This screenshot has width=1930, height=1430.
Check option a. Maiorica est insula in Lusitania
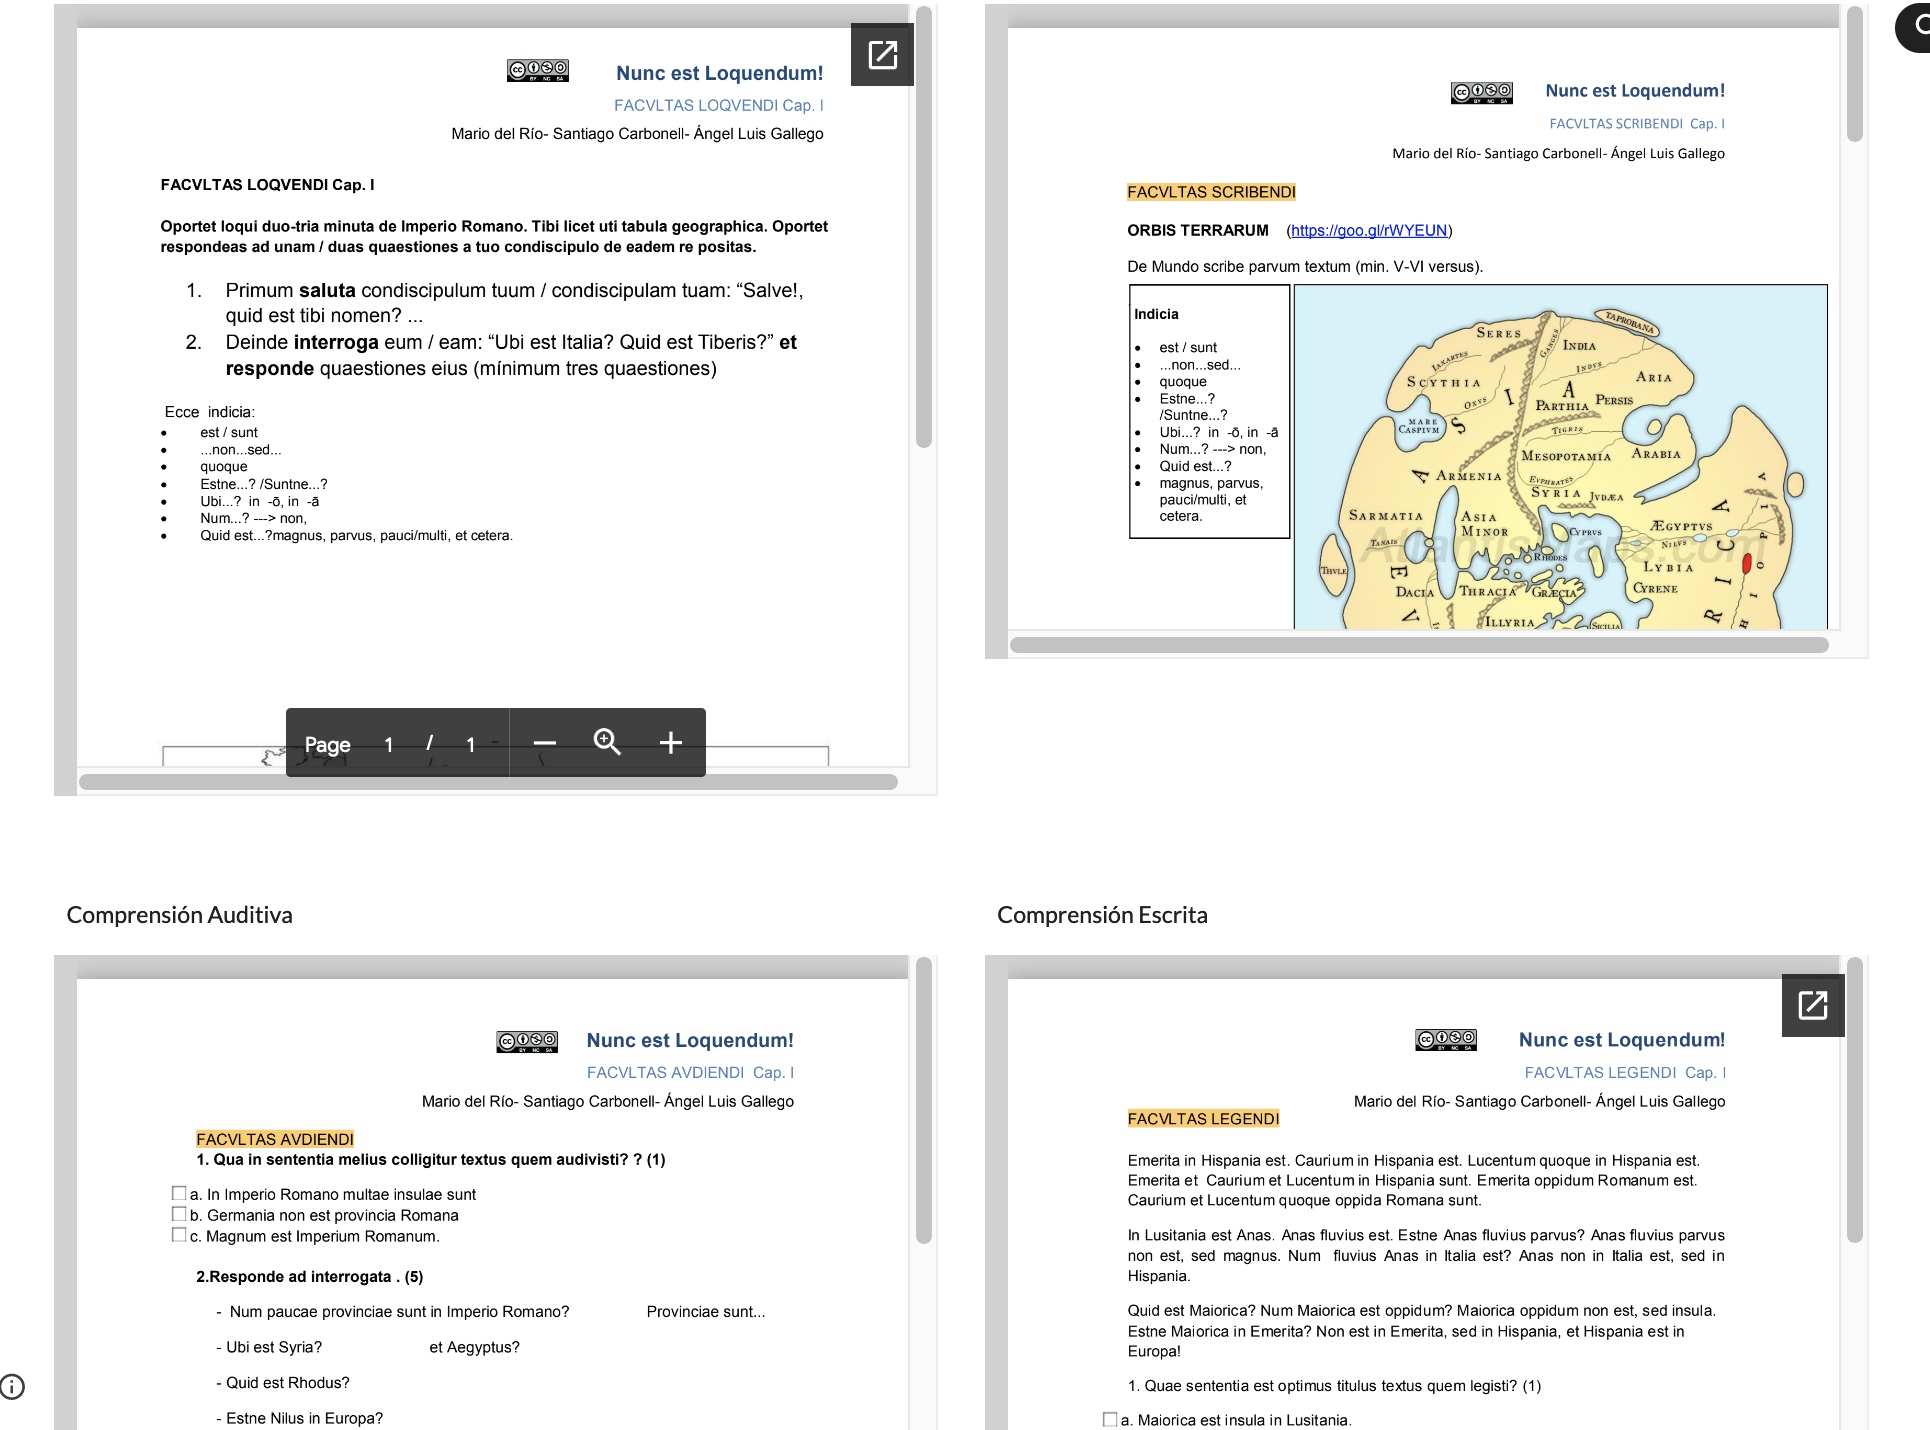tap(1110, 1419)
